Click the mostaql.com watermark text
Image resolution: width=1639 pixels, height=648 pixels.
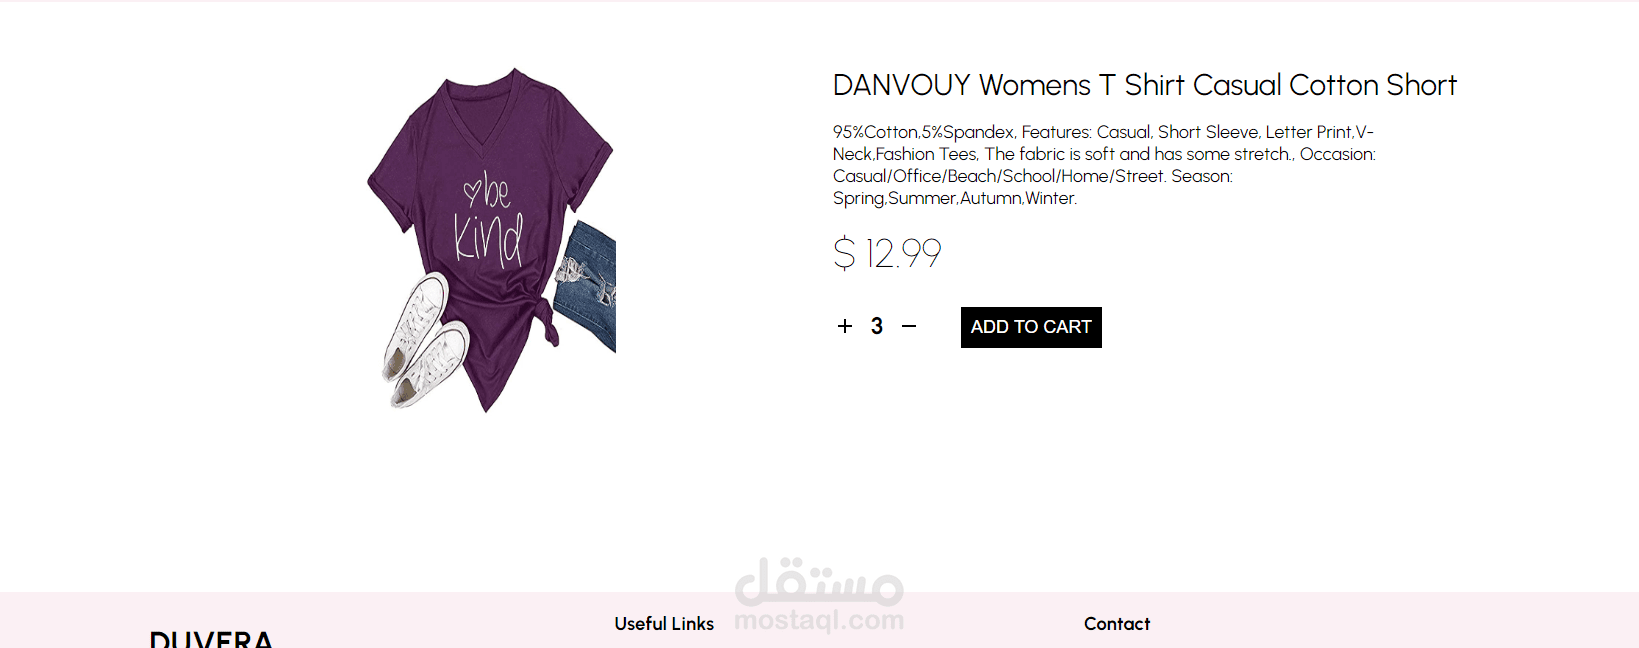819,620
